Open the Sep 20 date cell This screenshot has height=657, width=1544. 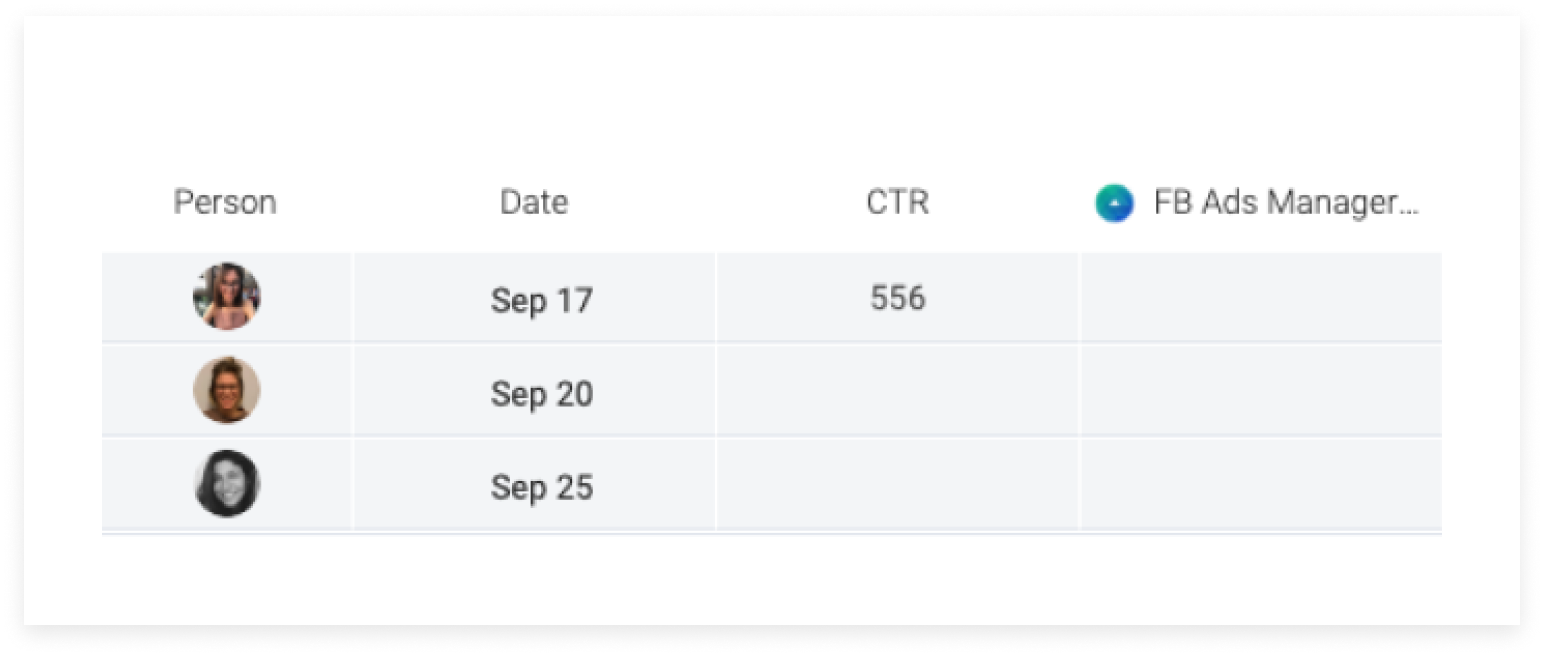point(535,391)
